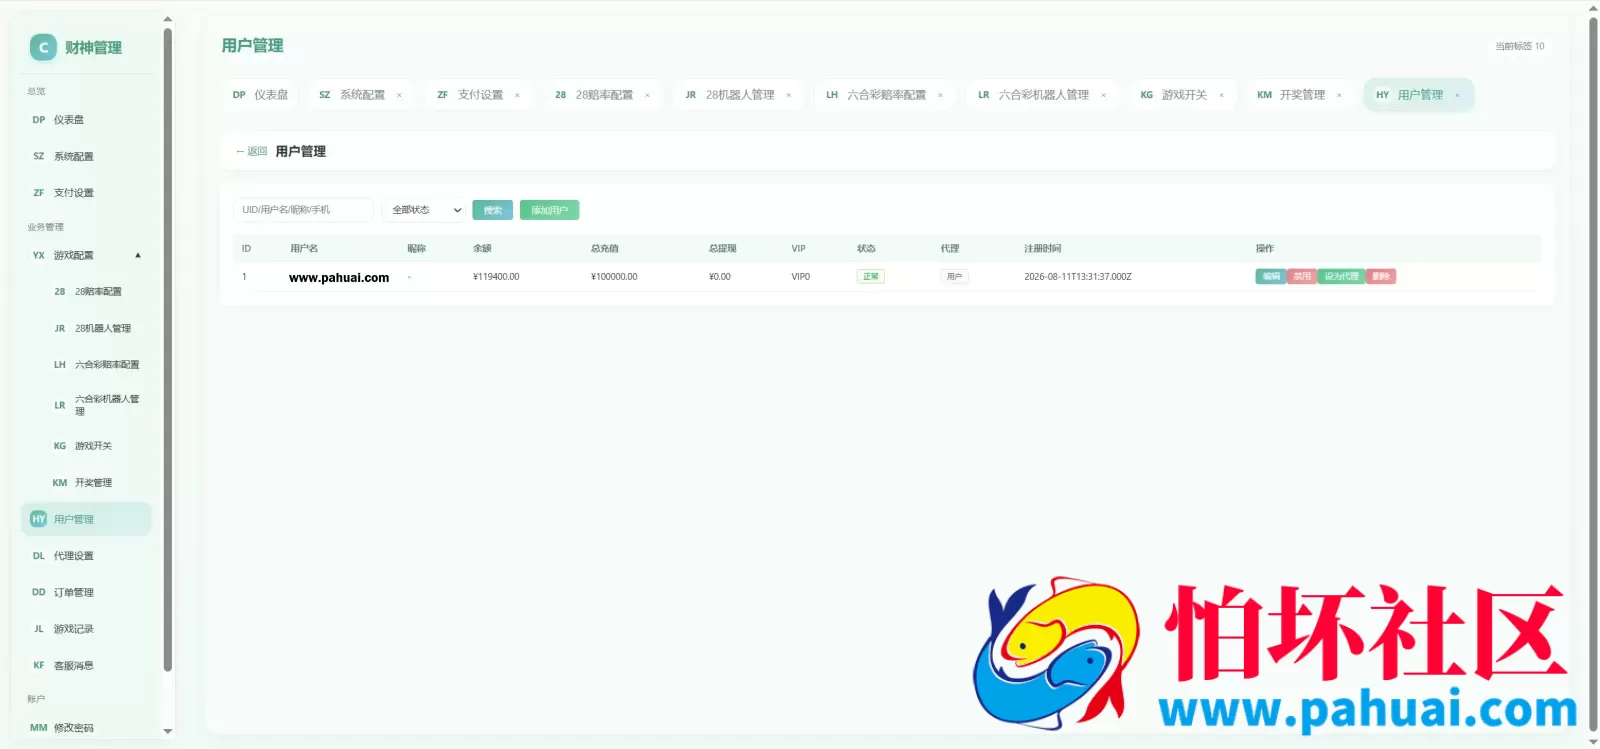Click 设为代理 for user 1

[x=1341, y=277]
